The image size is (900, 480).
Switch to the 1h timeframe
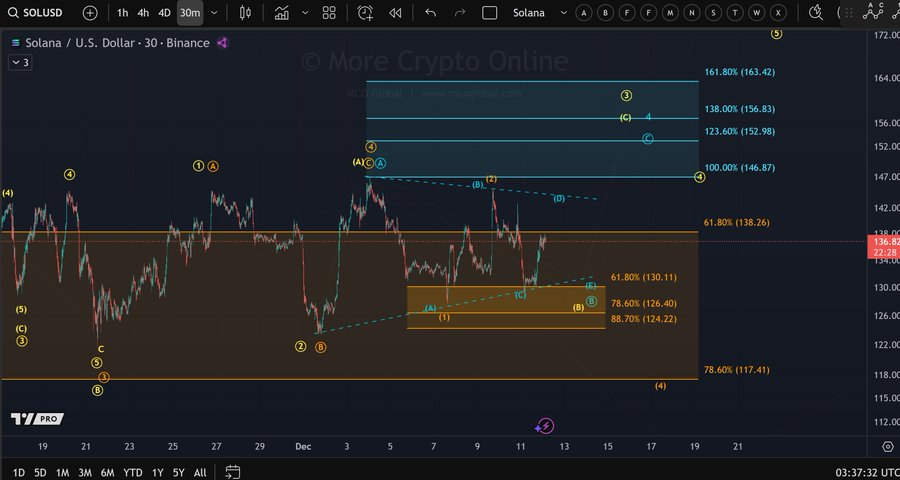coord(122,13)
